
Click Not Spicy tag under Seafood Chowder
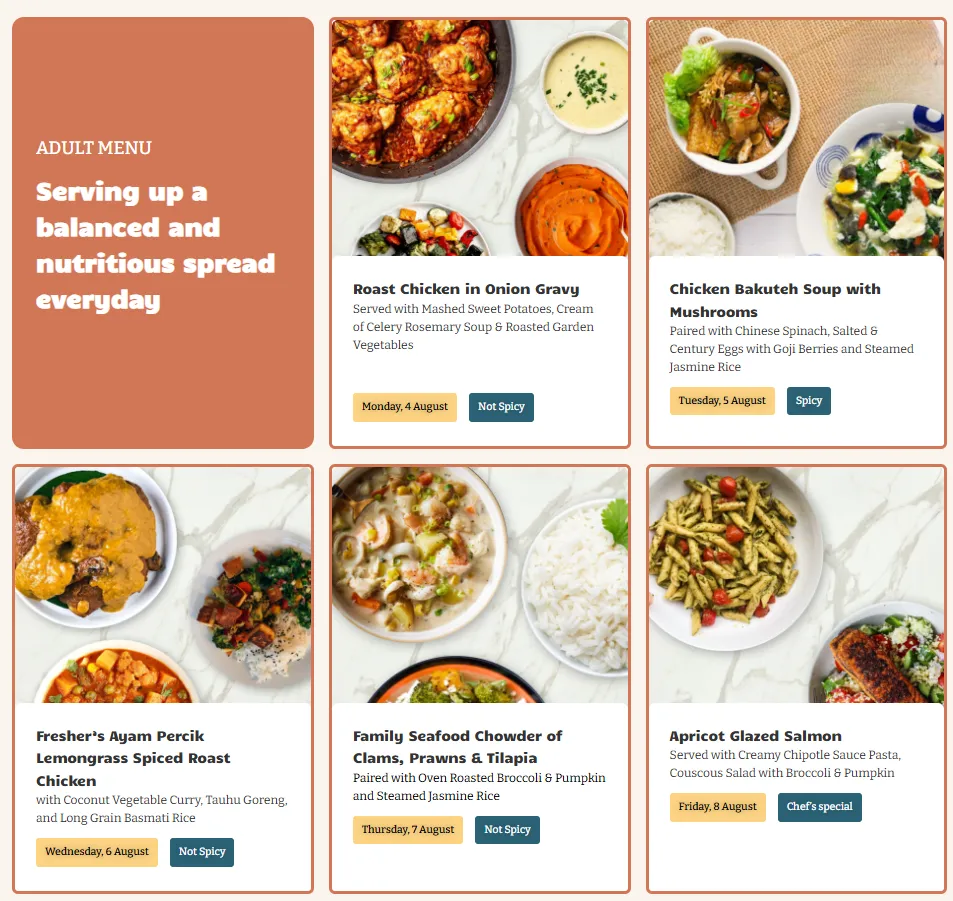pyautogui.click(x=507, y=830)
